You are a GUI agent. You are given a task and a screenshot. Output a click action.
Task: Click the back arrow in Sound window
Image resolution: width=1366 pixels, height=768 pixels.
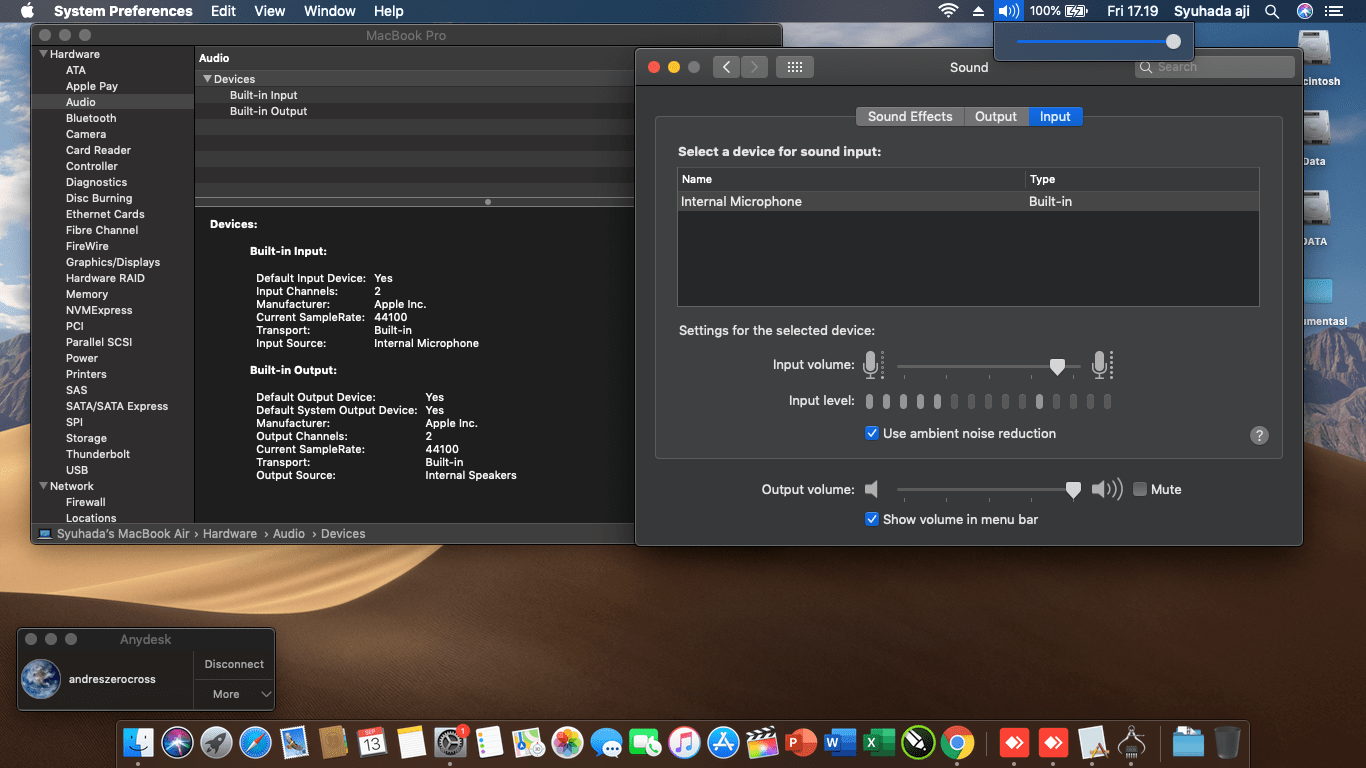coord(726,67)
